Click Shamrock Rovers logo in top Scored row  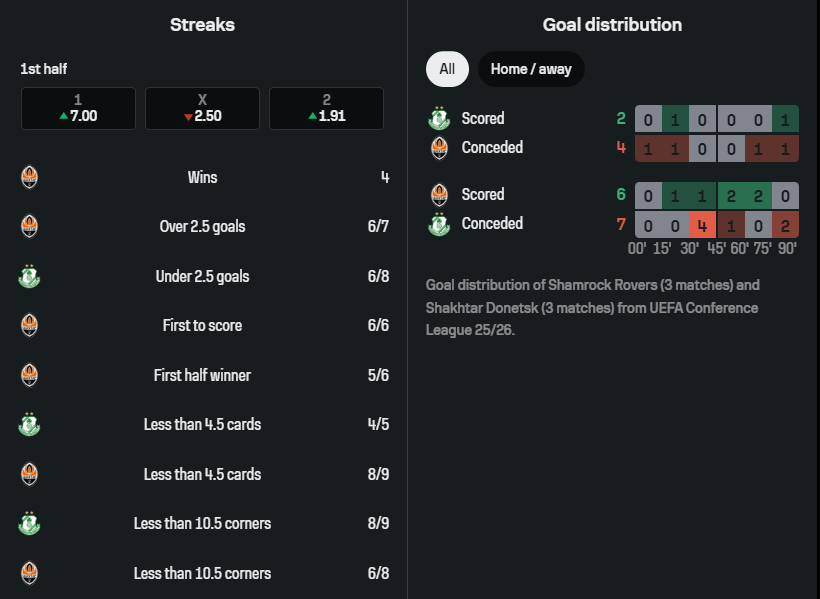pos(439,119)
